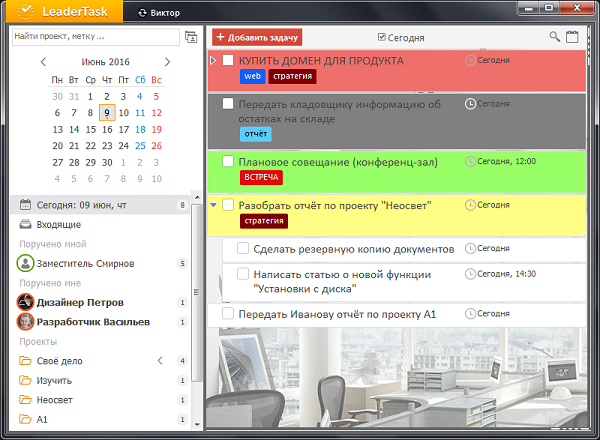
Task: Toggle the Сегодня filter checkbox in toolbar
Action: [382, 37]
